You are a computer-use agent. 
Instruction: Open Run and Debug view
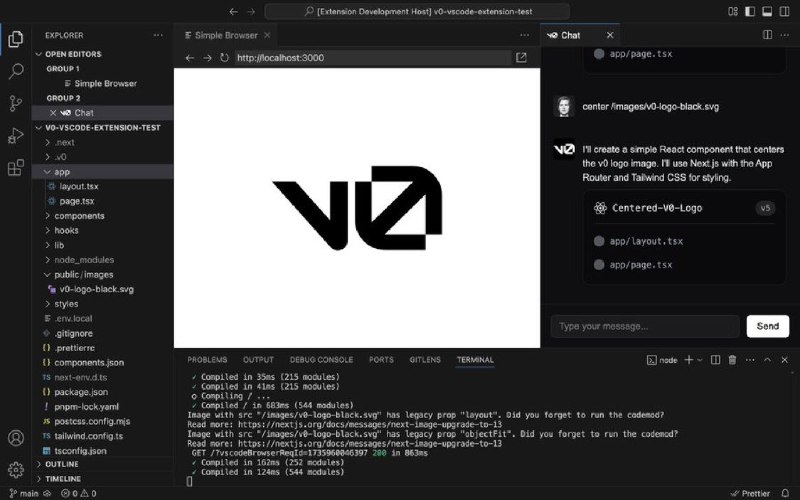point(16,136)
